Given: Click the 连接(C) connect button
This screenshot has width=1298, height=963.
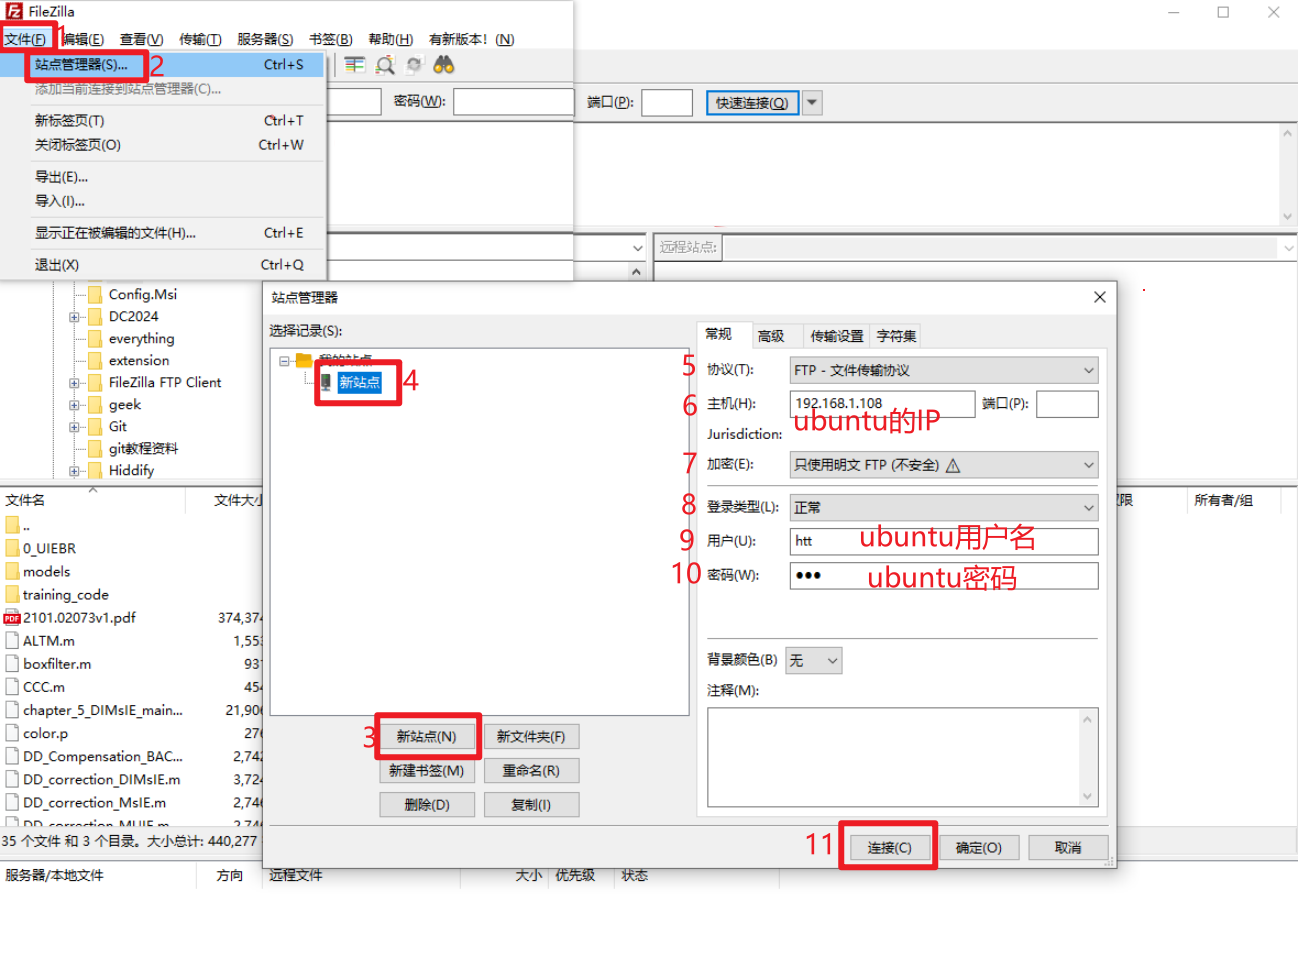Looking at the screenshot, I should point(889,848).
